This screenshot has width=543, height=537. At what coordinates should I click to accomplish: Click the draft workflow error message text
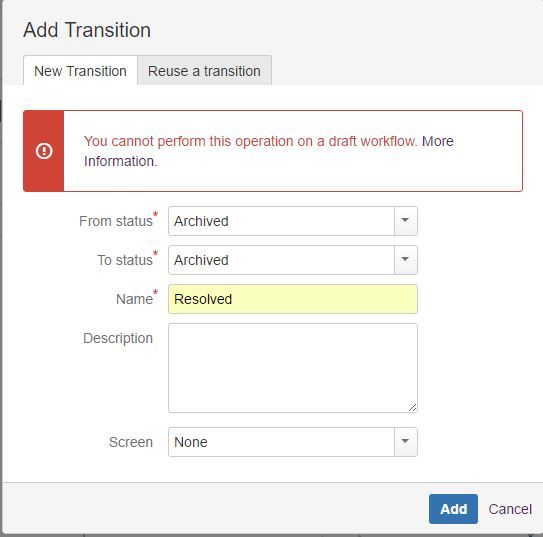250,141
